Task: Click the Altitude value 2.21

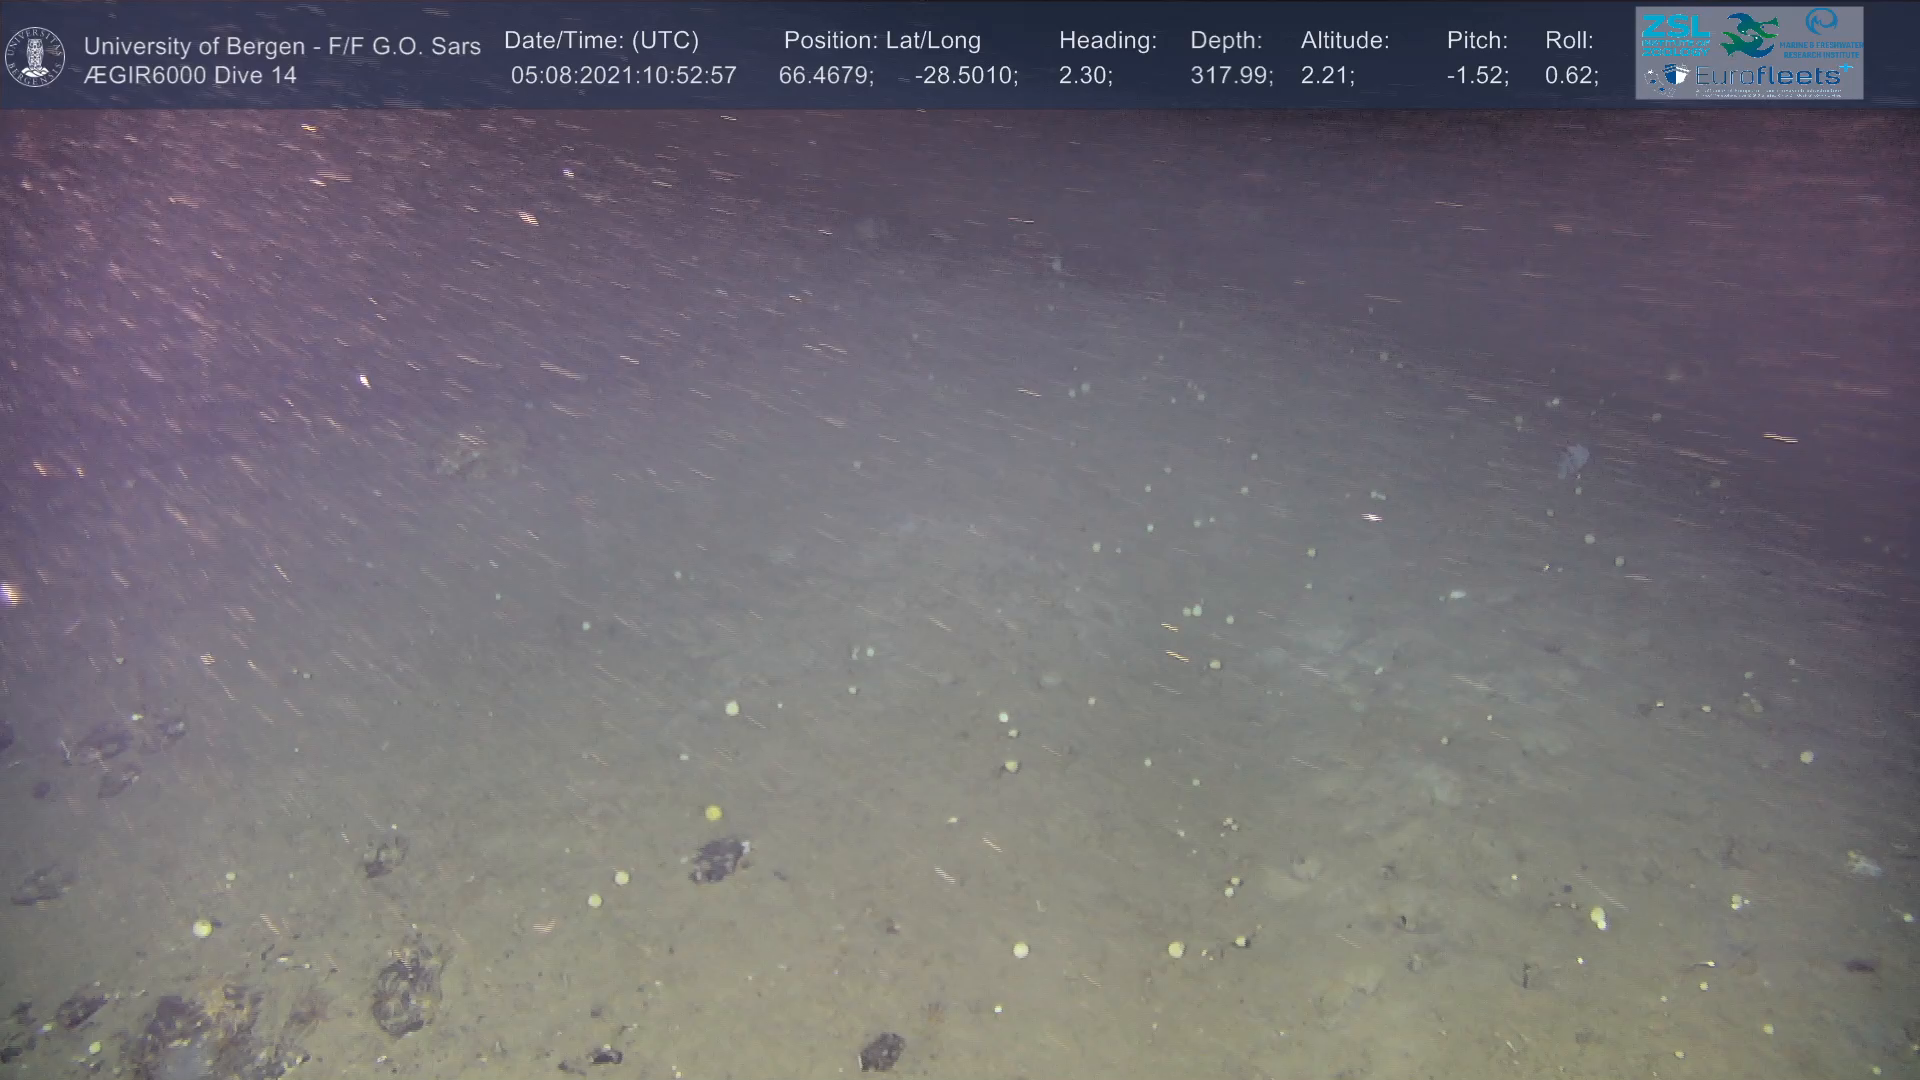Action: point(1327,75)
